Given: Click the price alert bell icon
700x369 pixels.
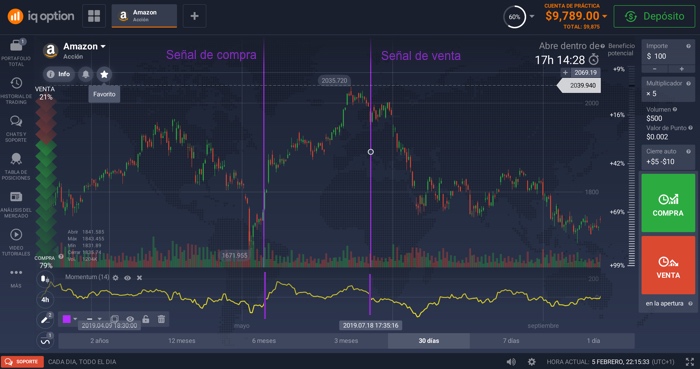Looking at the screenshot, I should click(85, 74).
